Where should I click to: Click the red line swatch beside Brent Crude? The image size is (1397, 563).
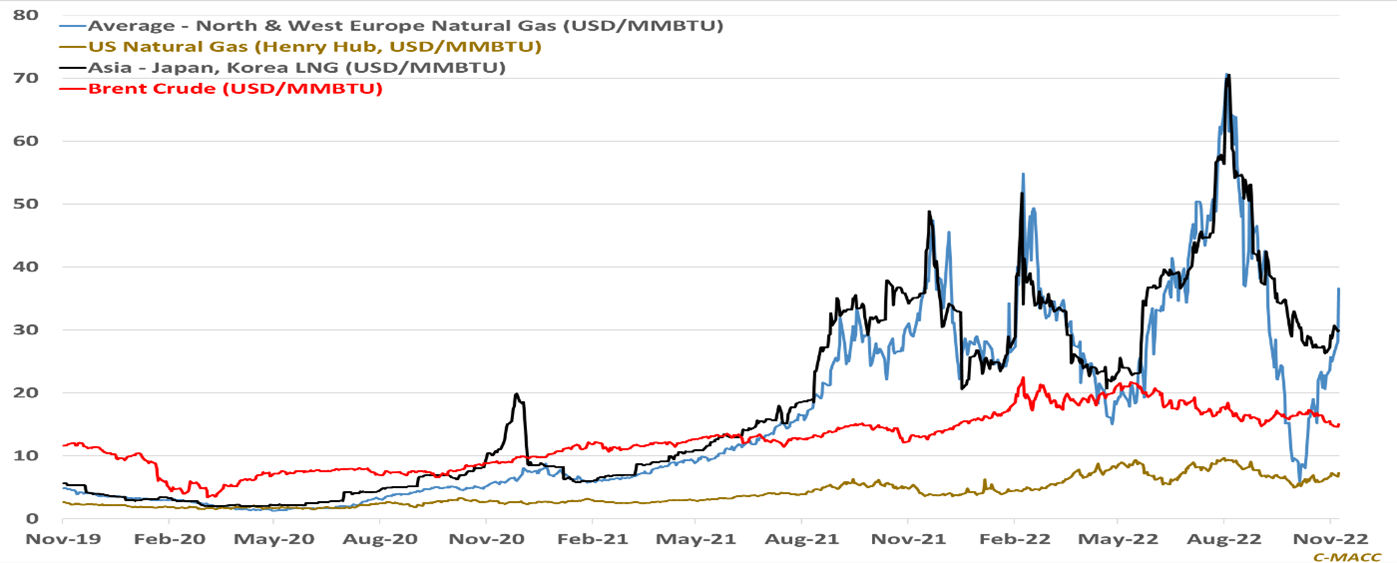pyautogui.click(x=72, y=90)
